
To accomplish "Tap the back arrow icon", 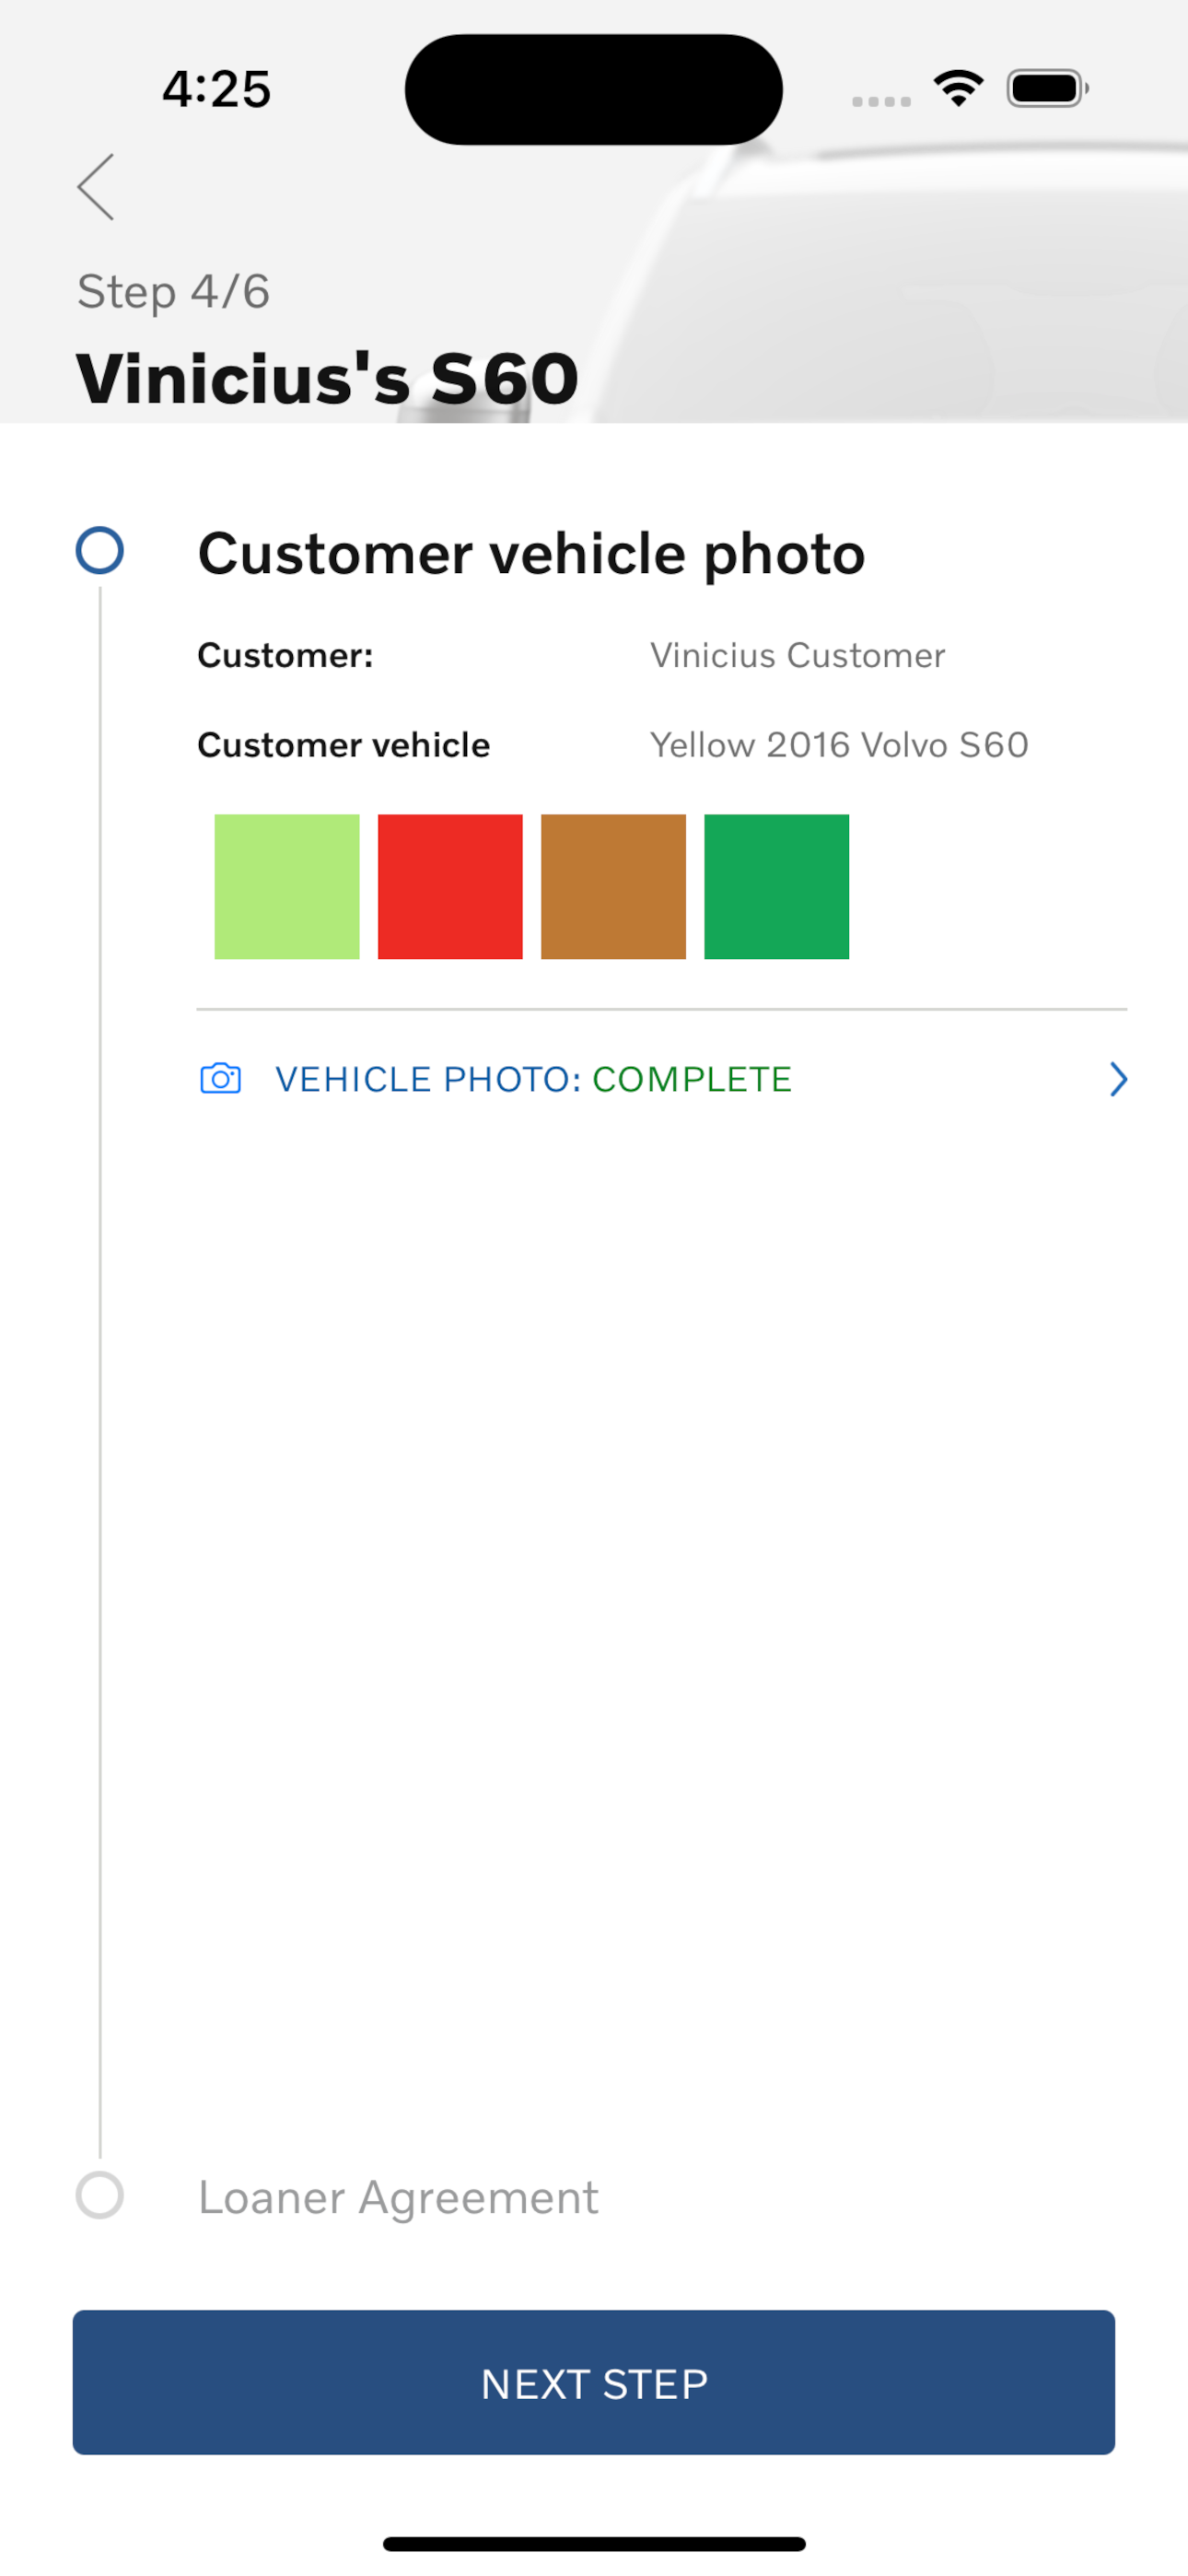I will click(x=96, y=187).
